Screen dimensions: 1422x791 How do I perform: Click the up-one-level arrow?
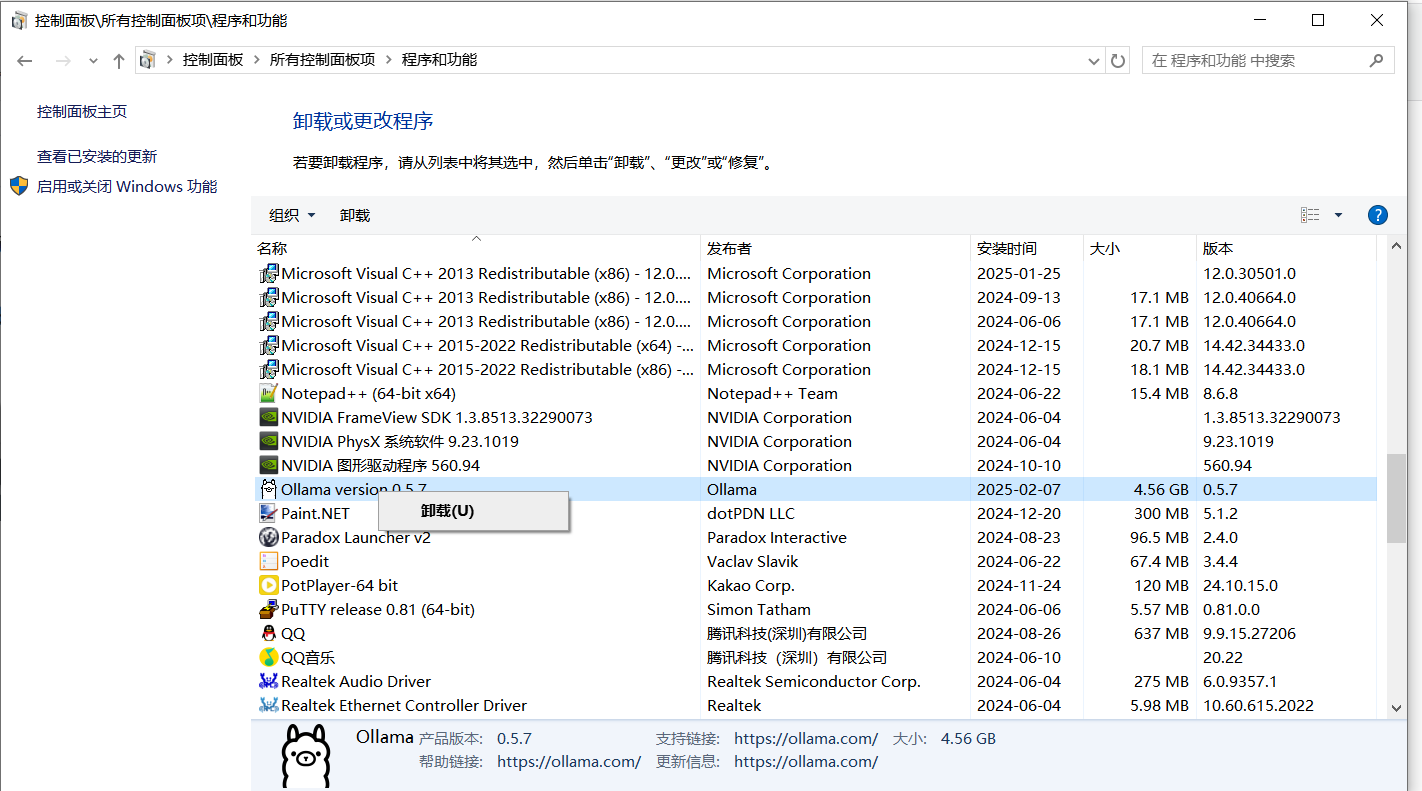click(x=119, y=61)
